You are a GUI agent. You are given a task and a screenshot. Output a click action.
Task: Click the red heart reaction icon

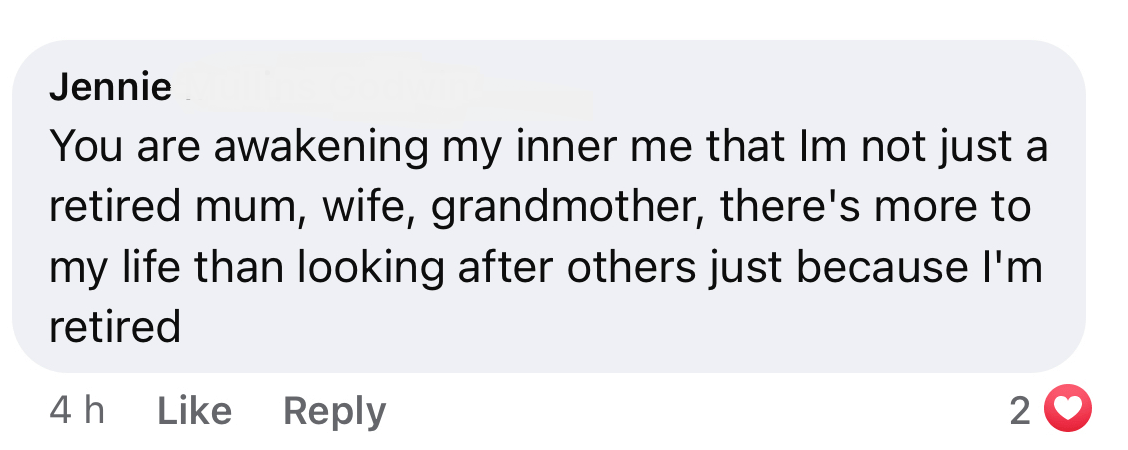(x=1067, y=411)
